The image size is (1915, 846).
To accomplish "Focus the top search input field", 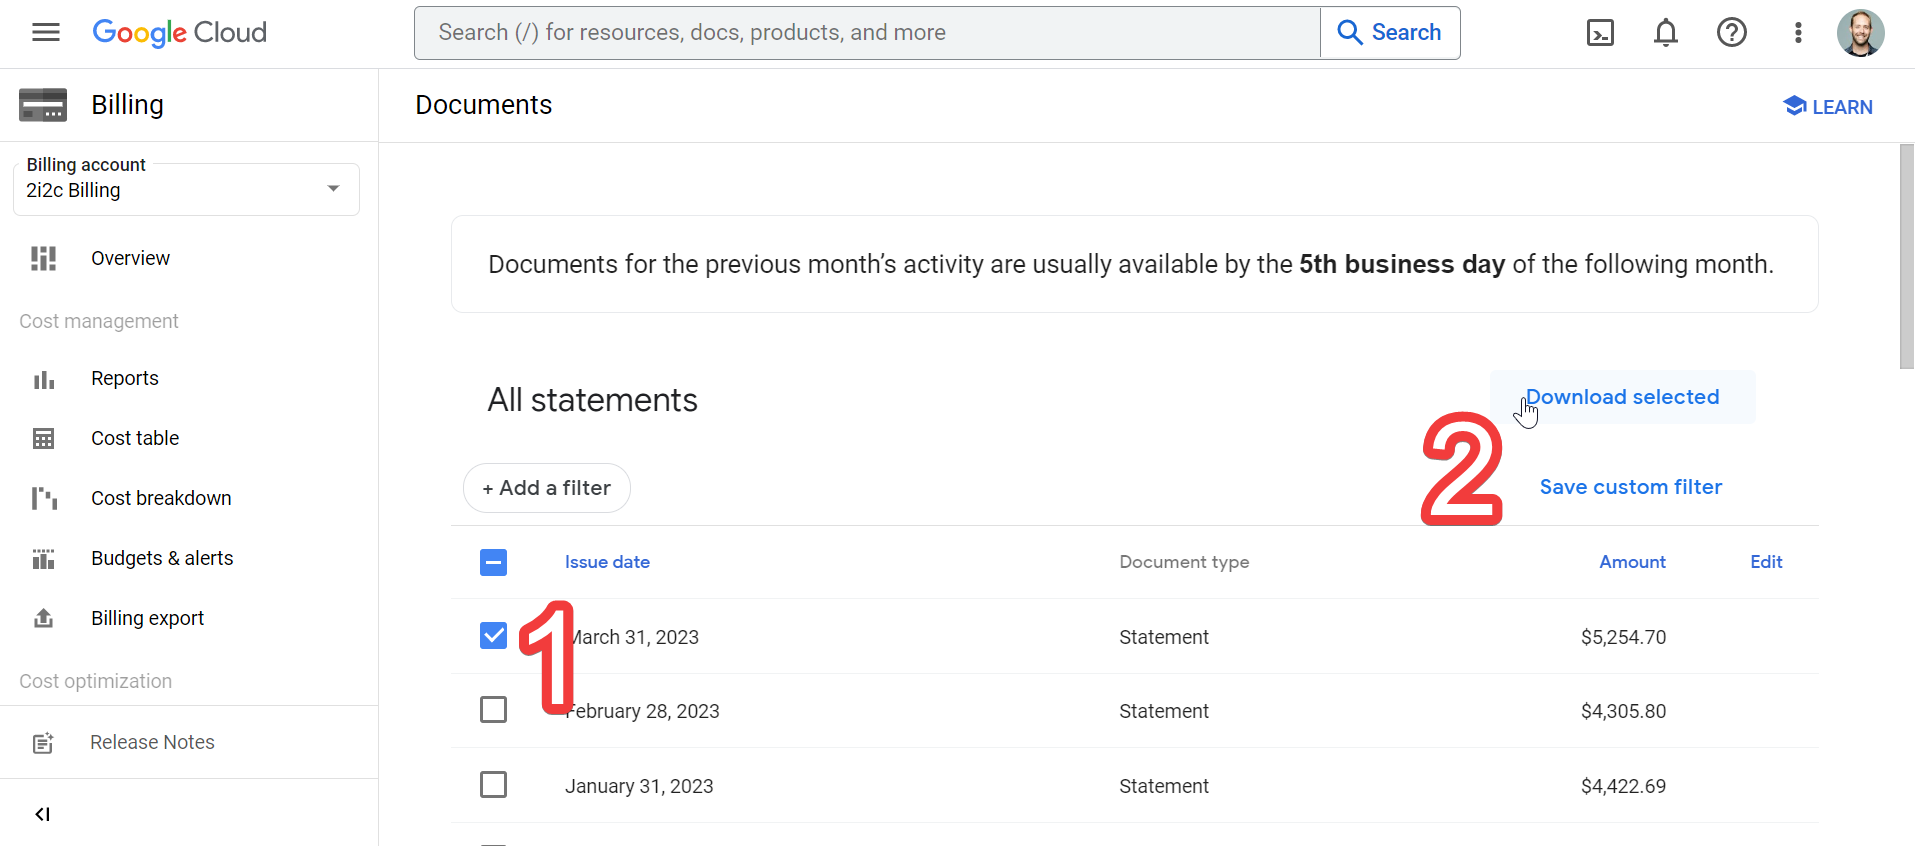I will click(x=867, y=33).
